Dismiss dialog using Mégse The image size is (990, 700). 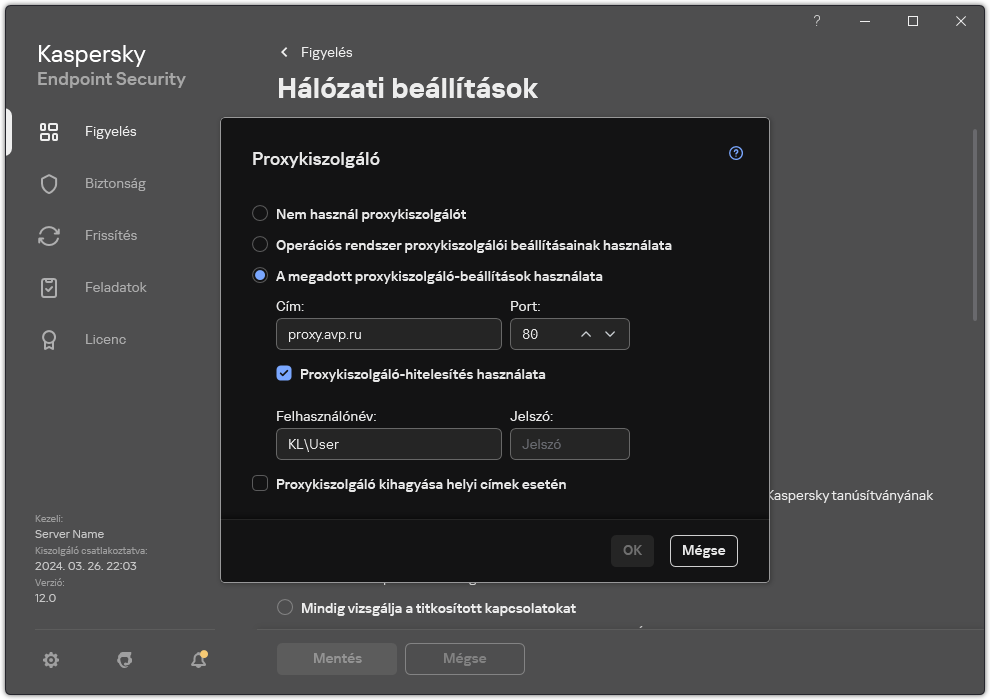[x=703, y=550]
